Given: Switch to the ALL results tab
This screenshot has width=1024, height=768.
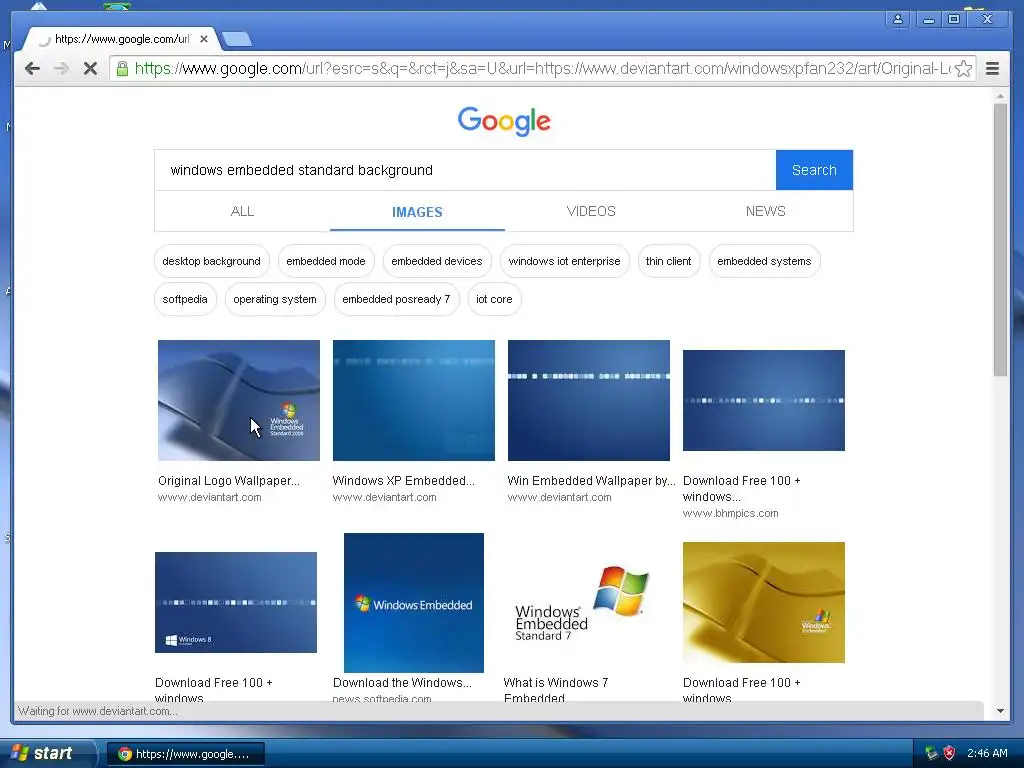Looking at the screenshot, I should click(242, 212).
